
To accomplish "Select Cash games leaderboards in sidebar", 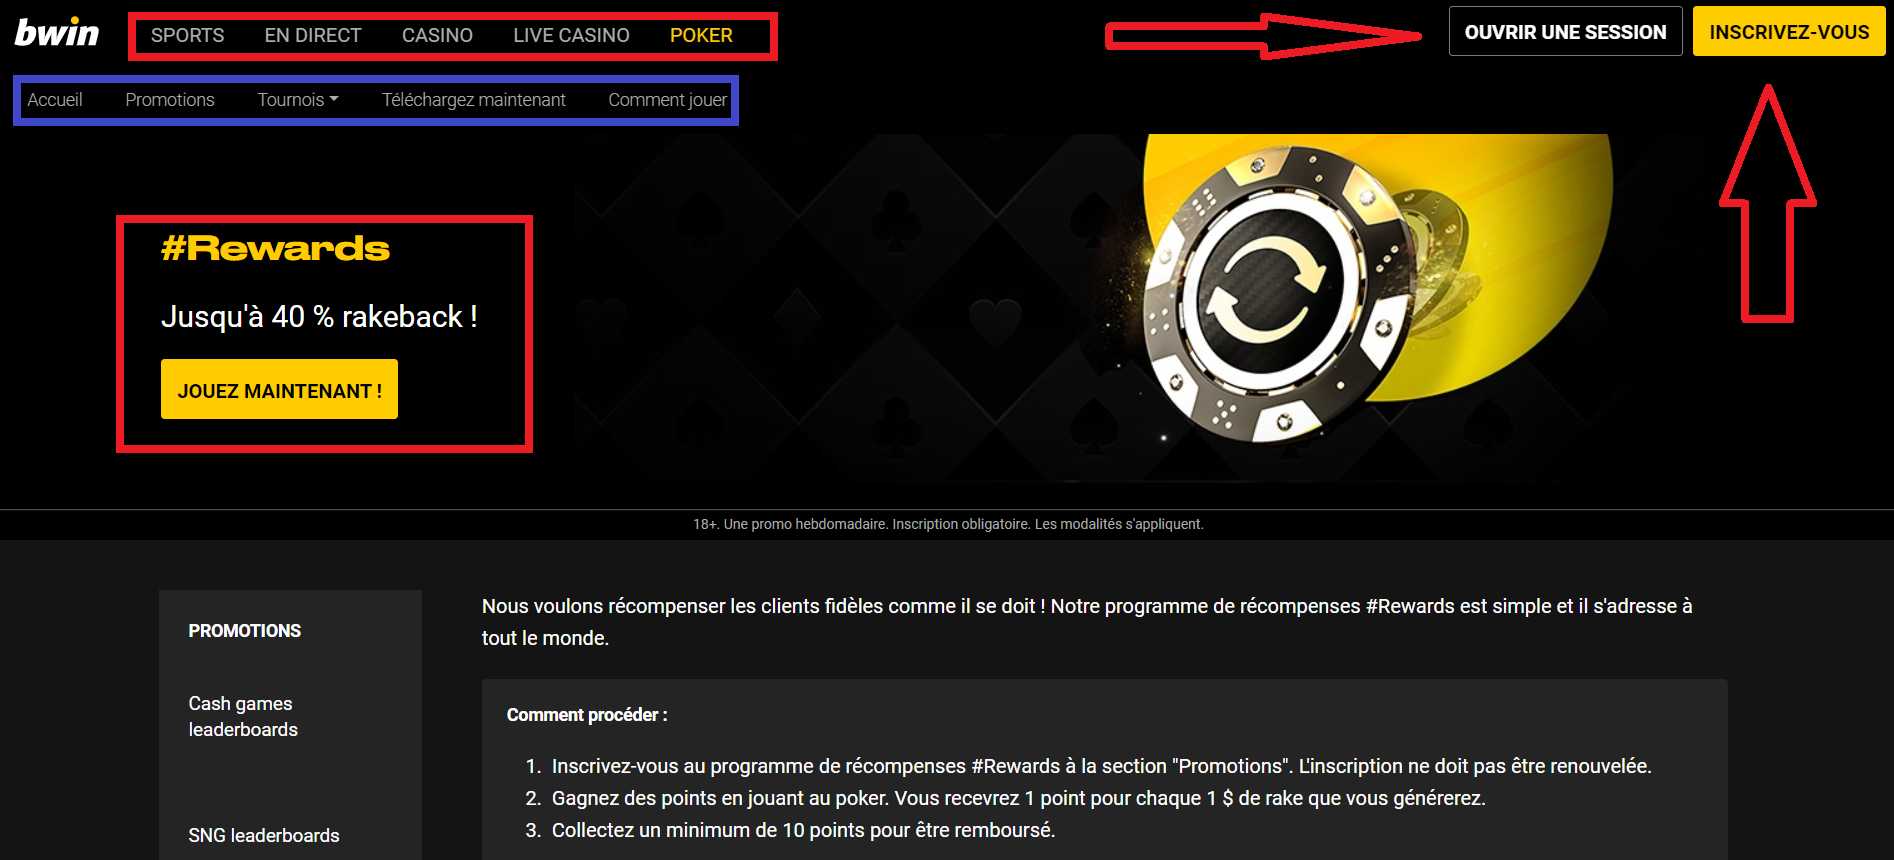I will pyautogui.click(x=243, y=716).
